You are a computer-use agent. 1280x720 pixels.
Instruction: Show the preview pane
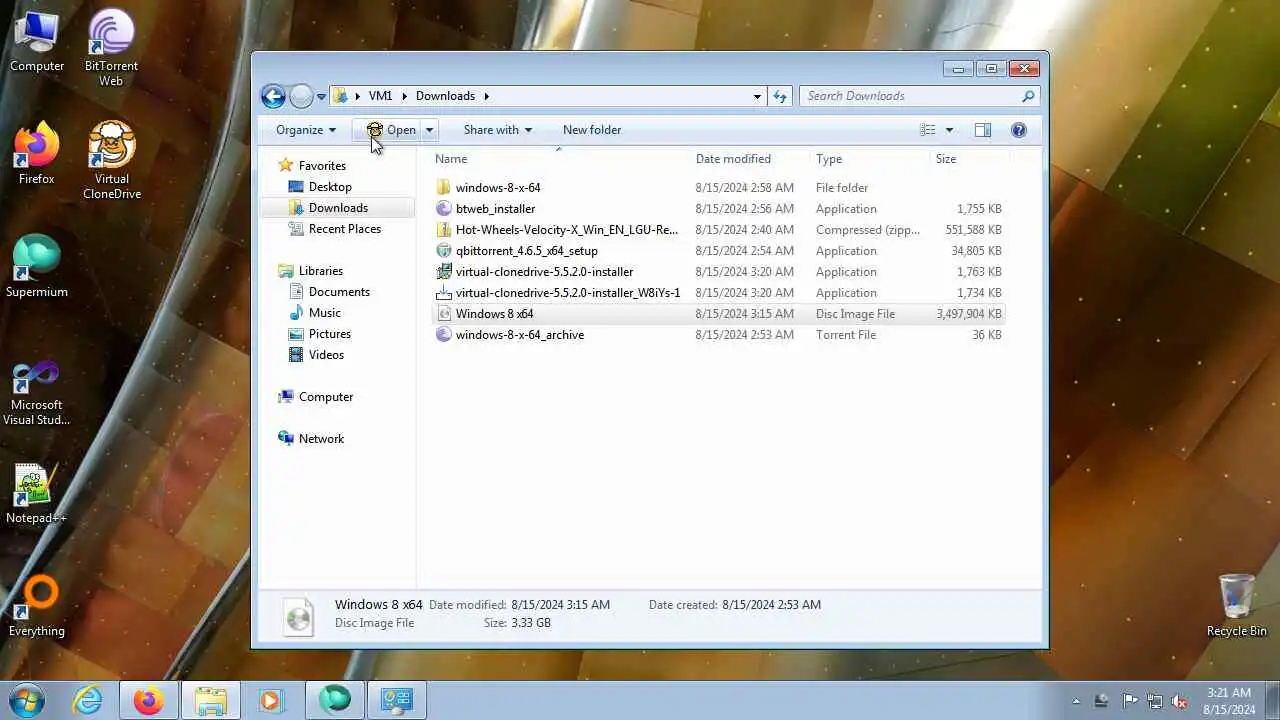[x=983, y=130]
